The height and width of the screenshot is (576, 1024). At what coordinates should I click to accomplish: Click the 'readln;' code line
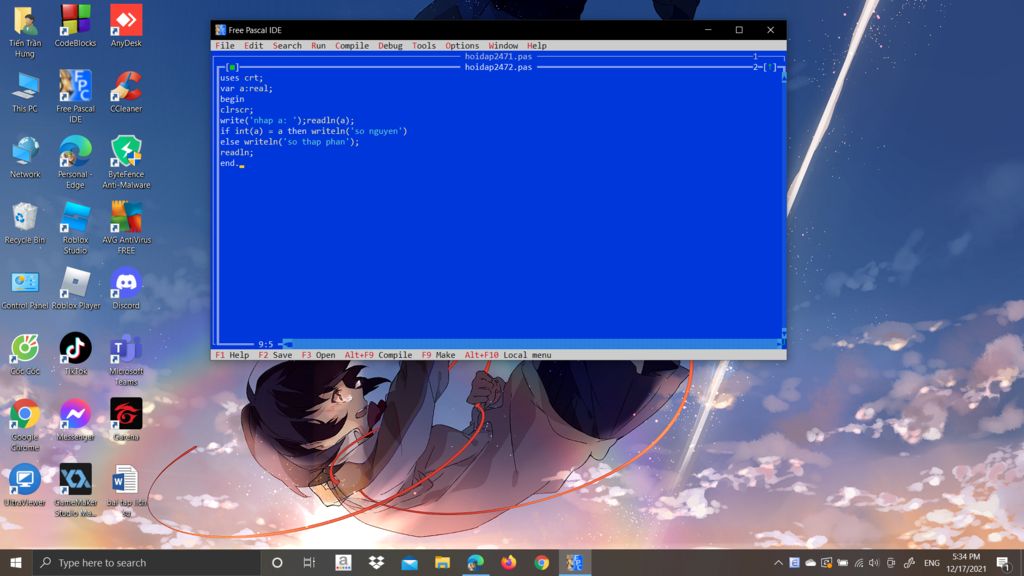pyautogui.click(x=236, y=153)
